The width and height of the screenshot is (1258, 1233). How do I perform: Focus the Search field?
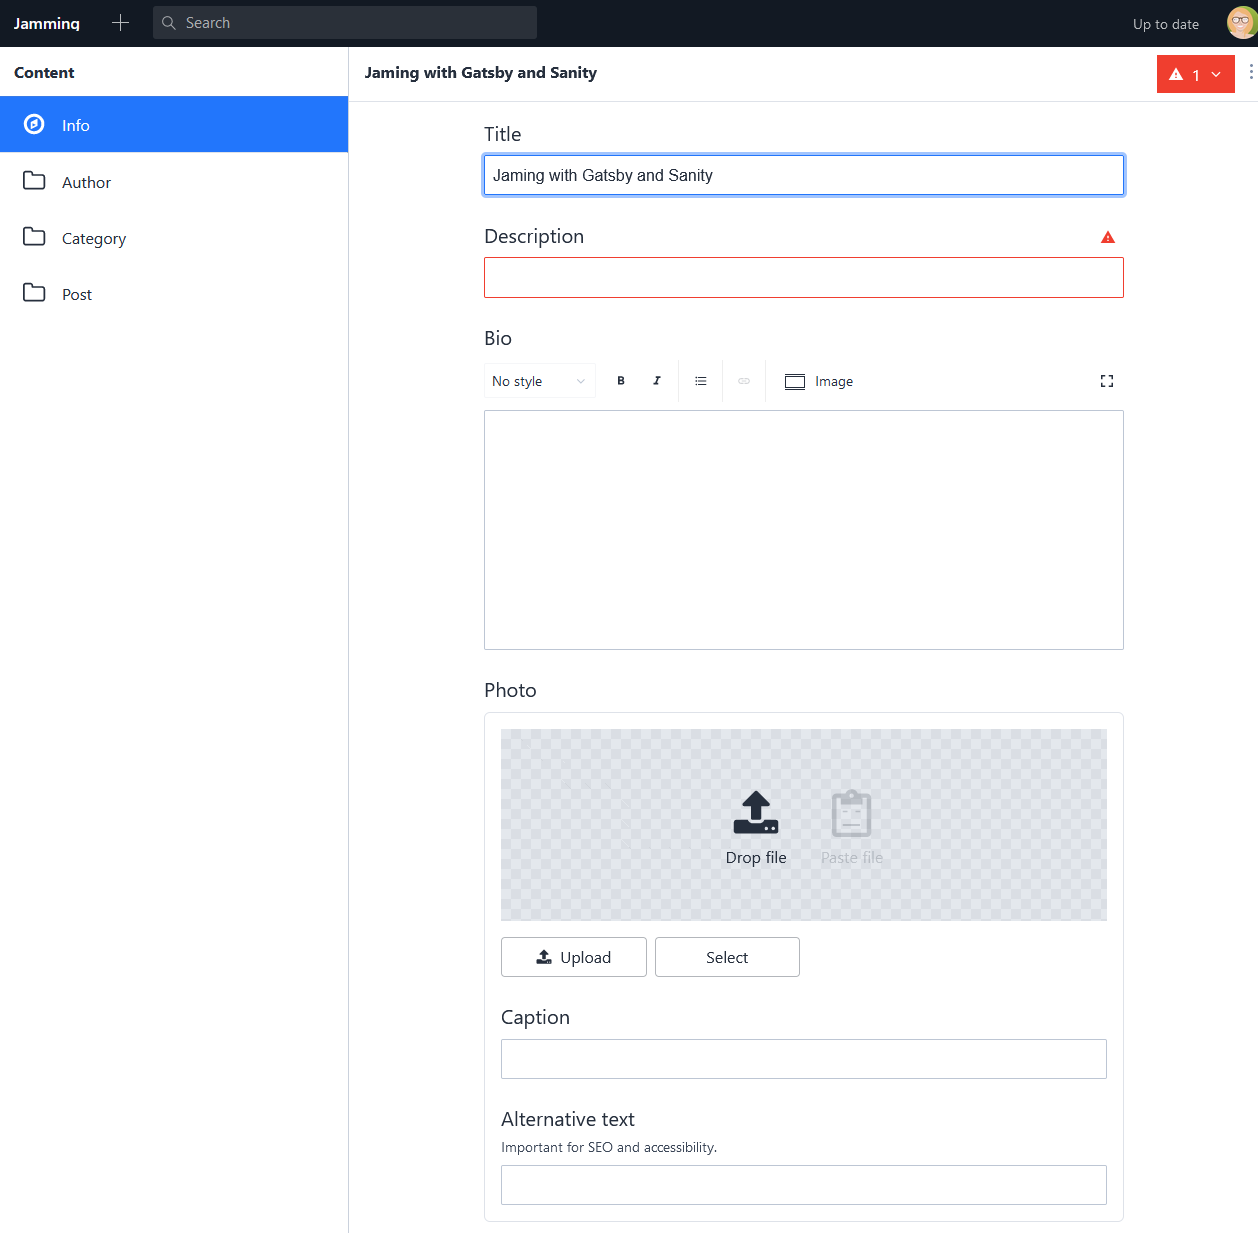345,23
